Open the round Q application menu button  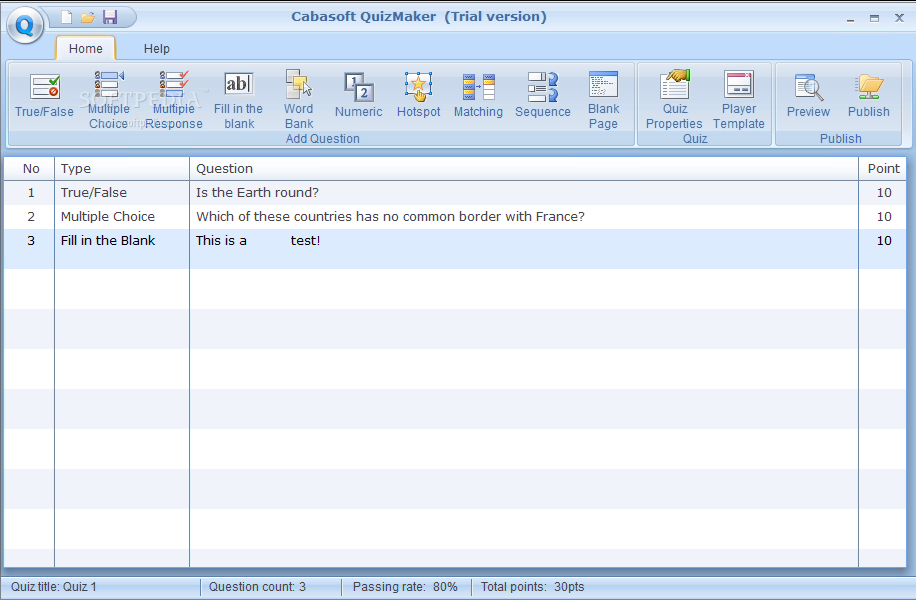(25, 24)
